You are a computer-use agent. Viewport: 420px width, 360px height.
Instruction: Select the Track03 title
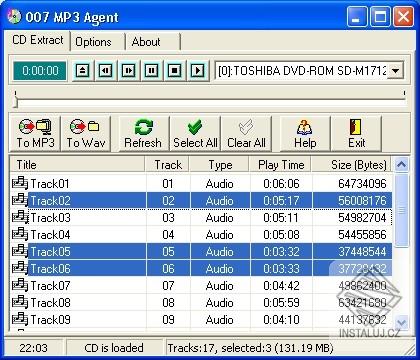click(x=50, y=218)
